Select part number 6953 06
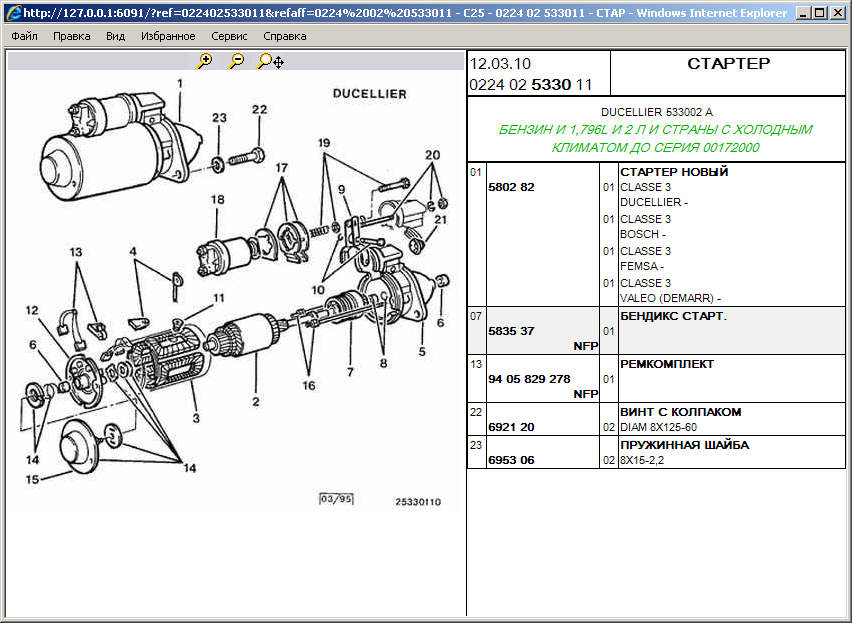Screen dimensions: 852x623 tap(511, 460)
